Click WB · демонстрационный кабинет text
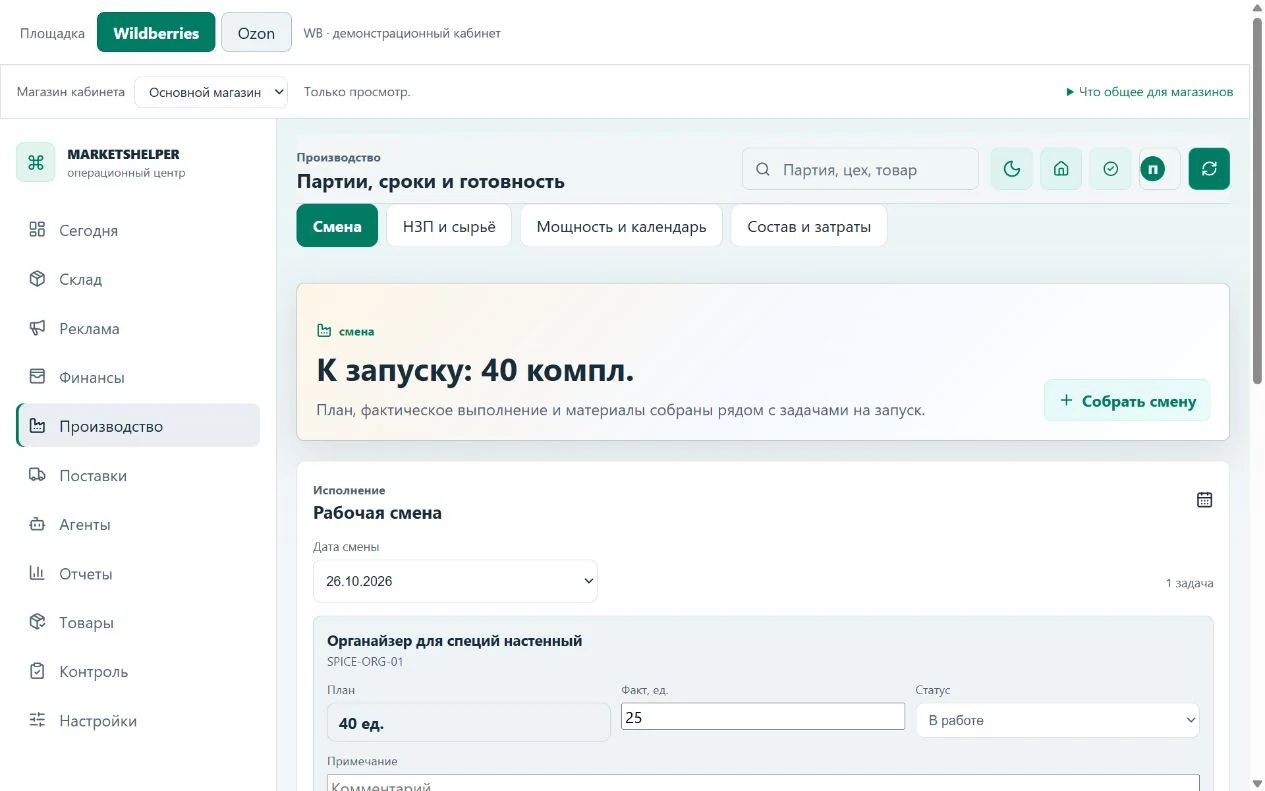 click(x=402, y=33)
